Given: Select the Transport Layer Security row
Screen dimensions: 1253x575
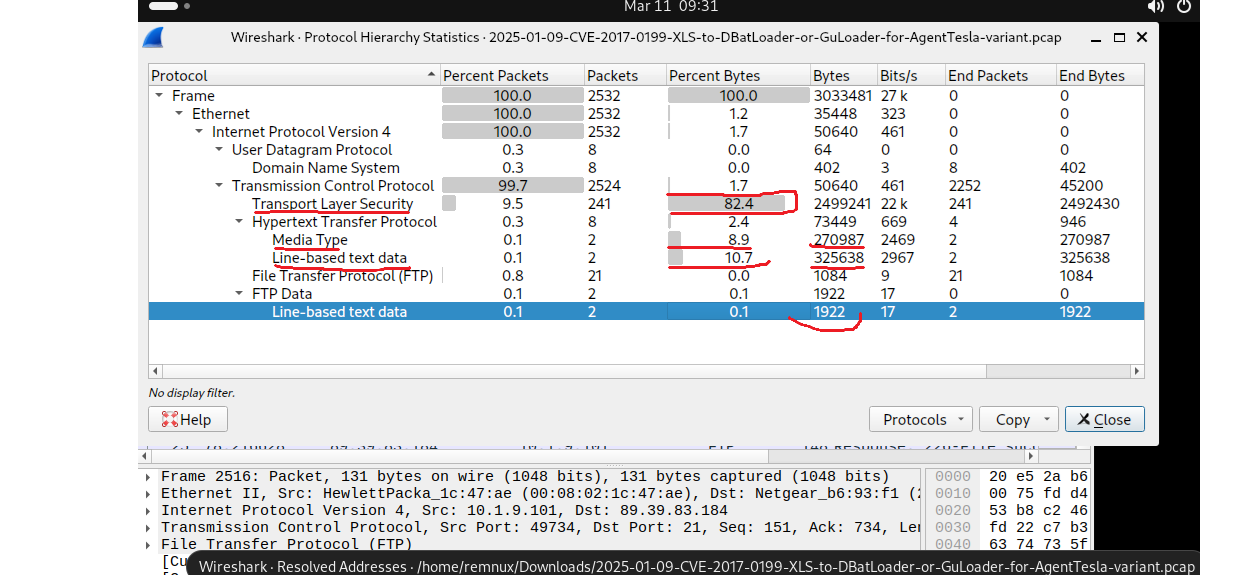Looking at the screenshot, I should coord(646,204).
